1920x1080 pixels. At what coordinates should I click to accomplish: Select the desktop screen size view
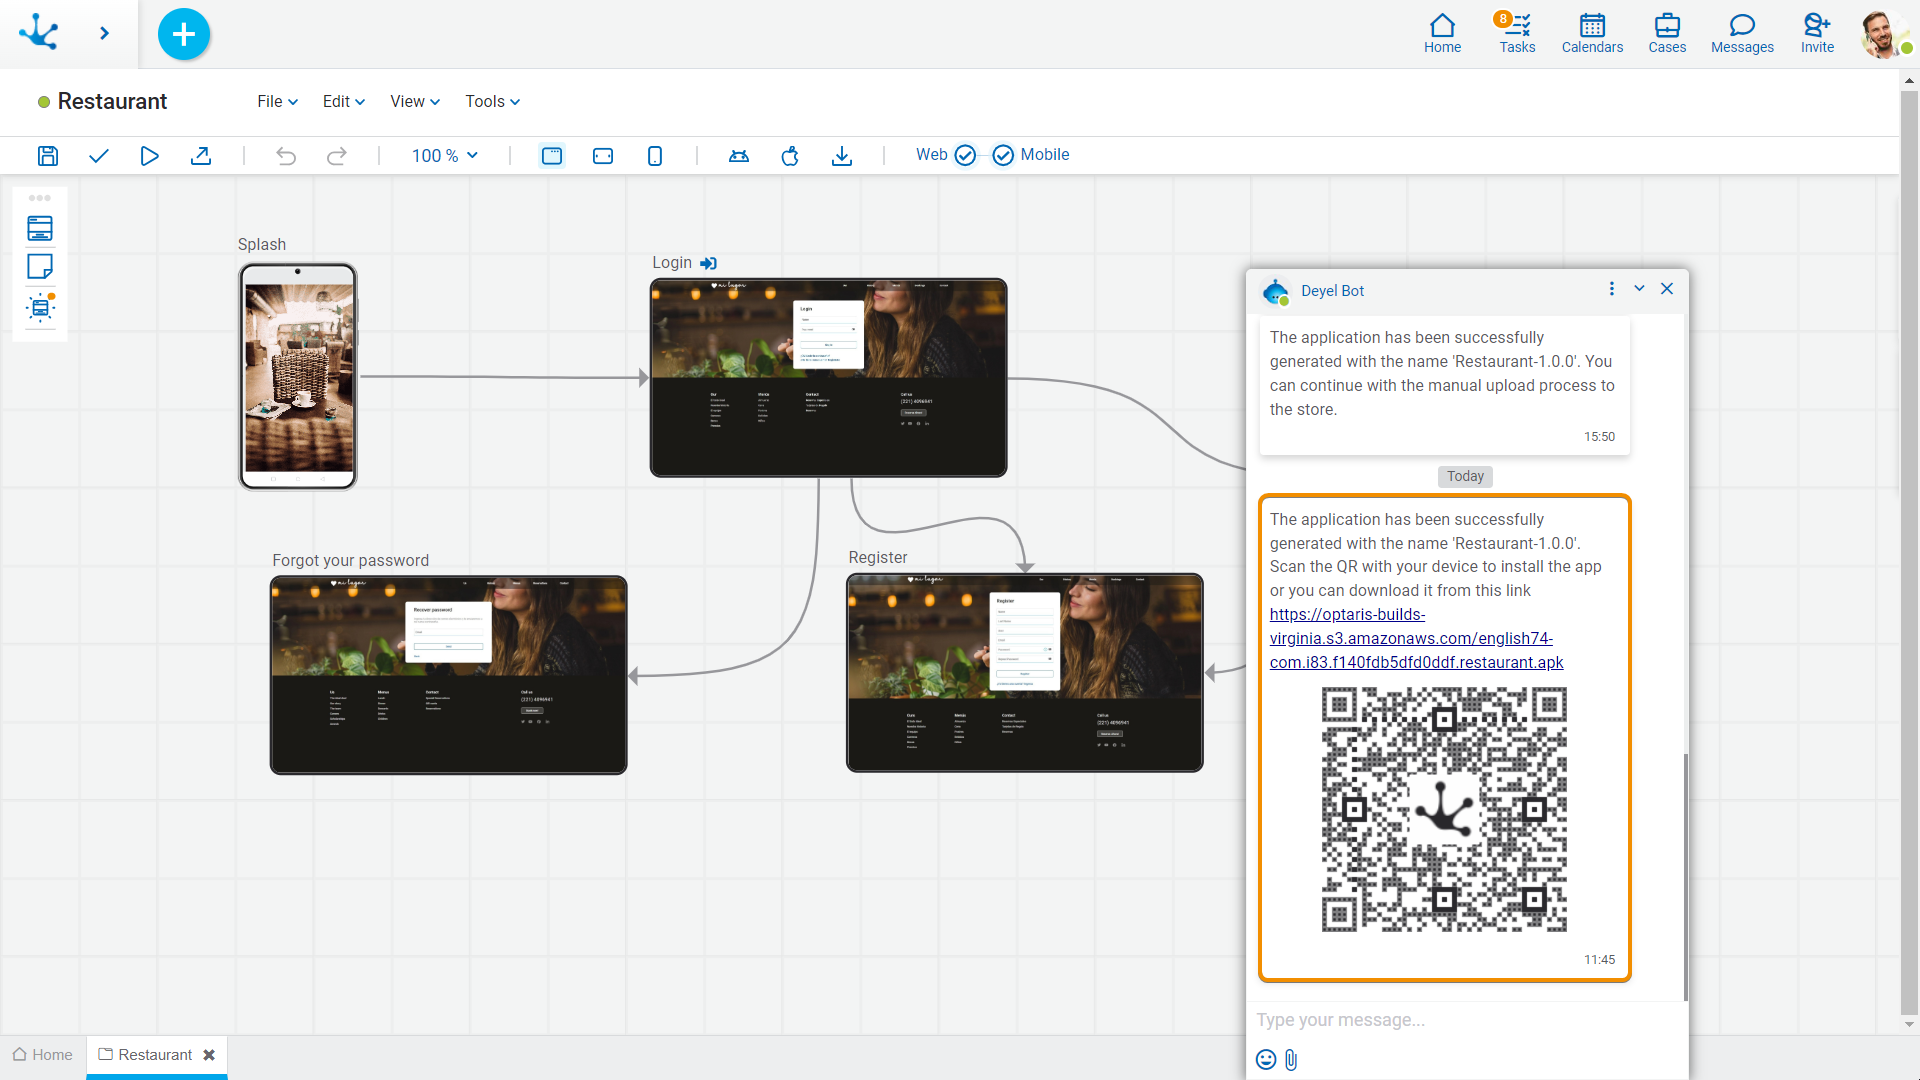point(552,156)
